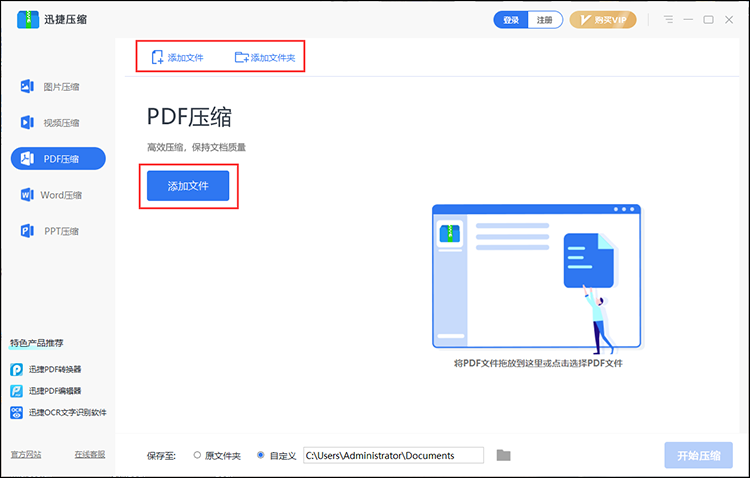Click the big blue 添加文件 button
The height and width of the screenshot is (478, 750).
click(x=188, y=186)
